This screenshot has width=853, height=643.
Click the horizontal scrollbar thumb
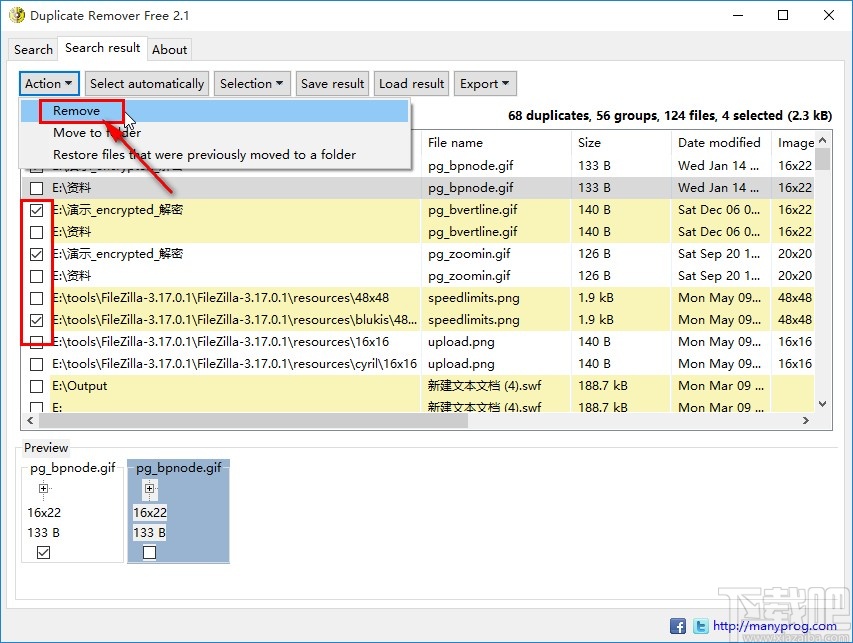click(x=254, y=421)
